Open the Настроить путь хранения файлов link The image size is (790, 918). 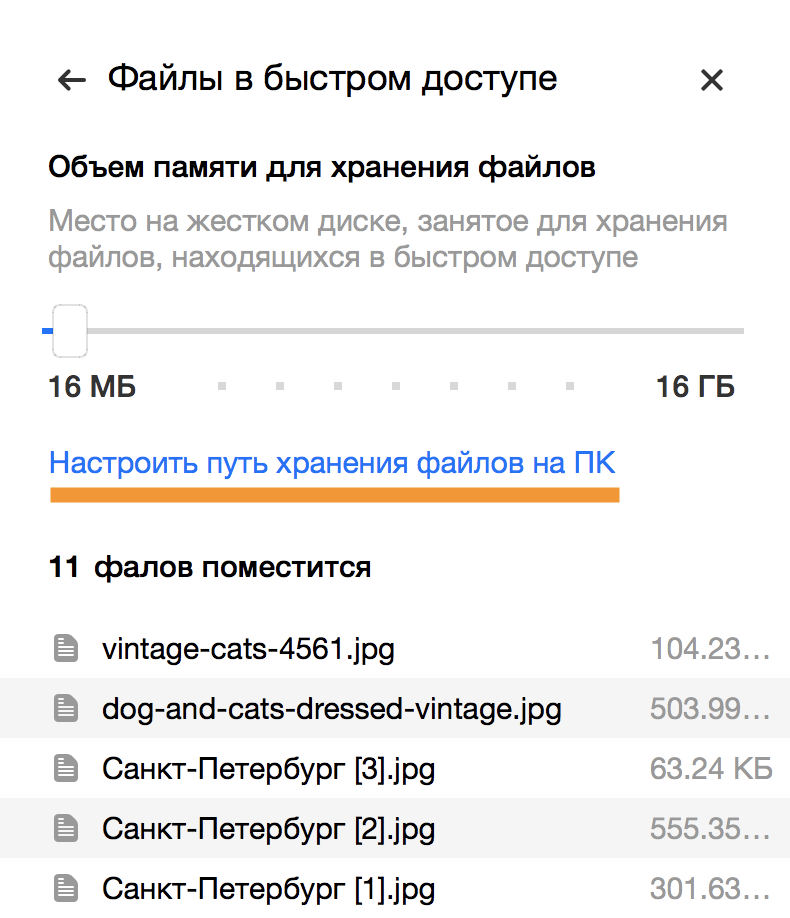332,464
